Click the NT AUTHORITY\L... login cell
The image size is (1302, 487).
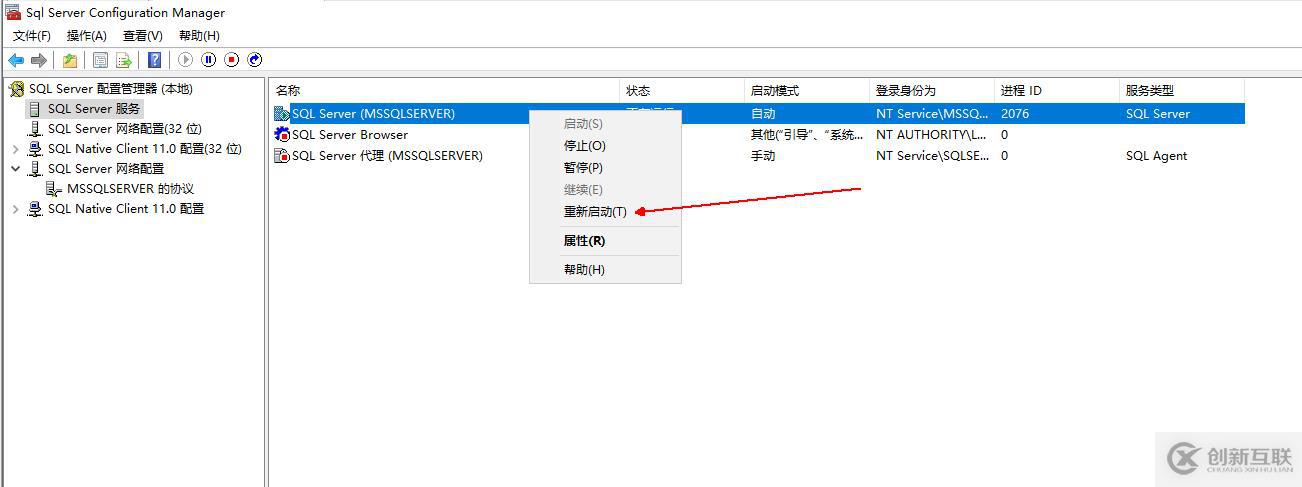pos(931,135)
